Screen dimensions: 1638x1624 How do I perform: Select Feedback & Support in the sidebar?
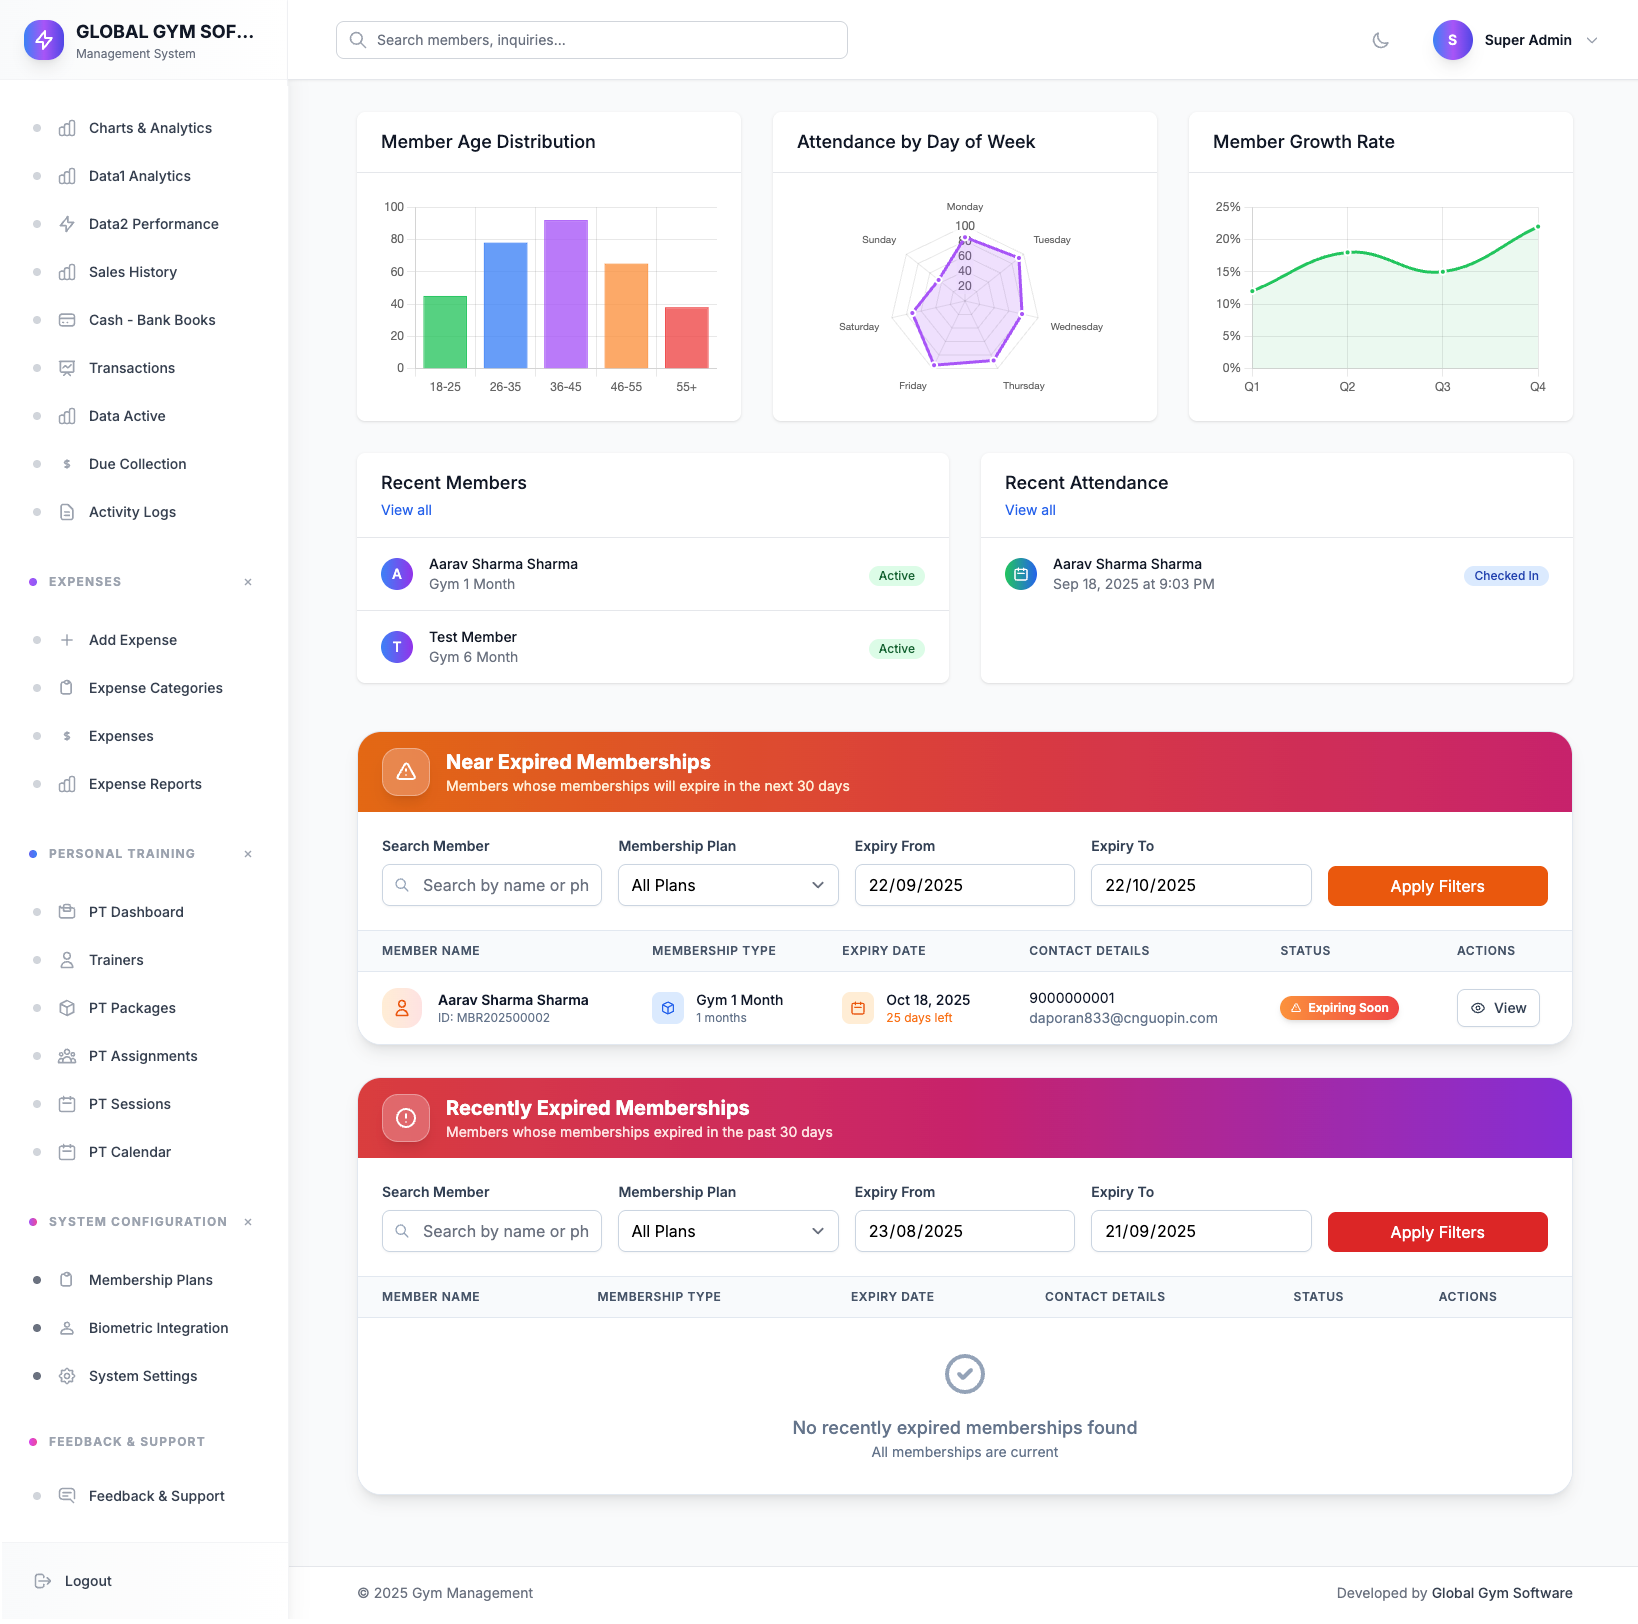pyautogui.click(x=156, y=1496)
